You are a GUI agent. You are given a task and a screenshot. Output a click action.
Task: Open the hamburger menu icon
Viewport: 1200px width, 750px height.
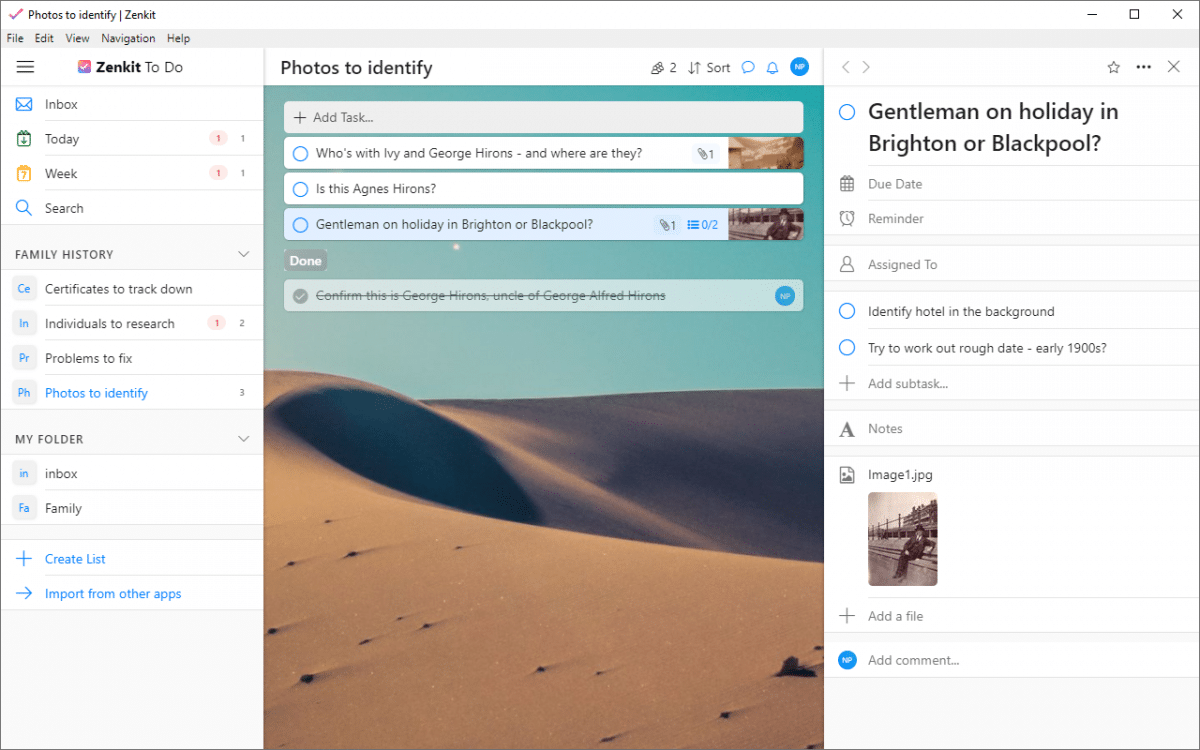(x=25, y=67)
